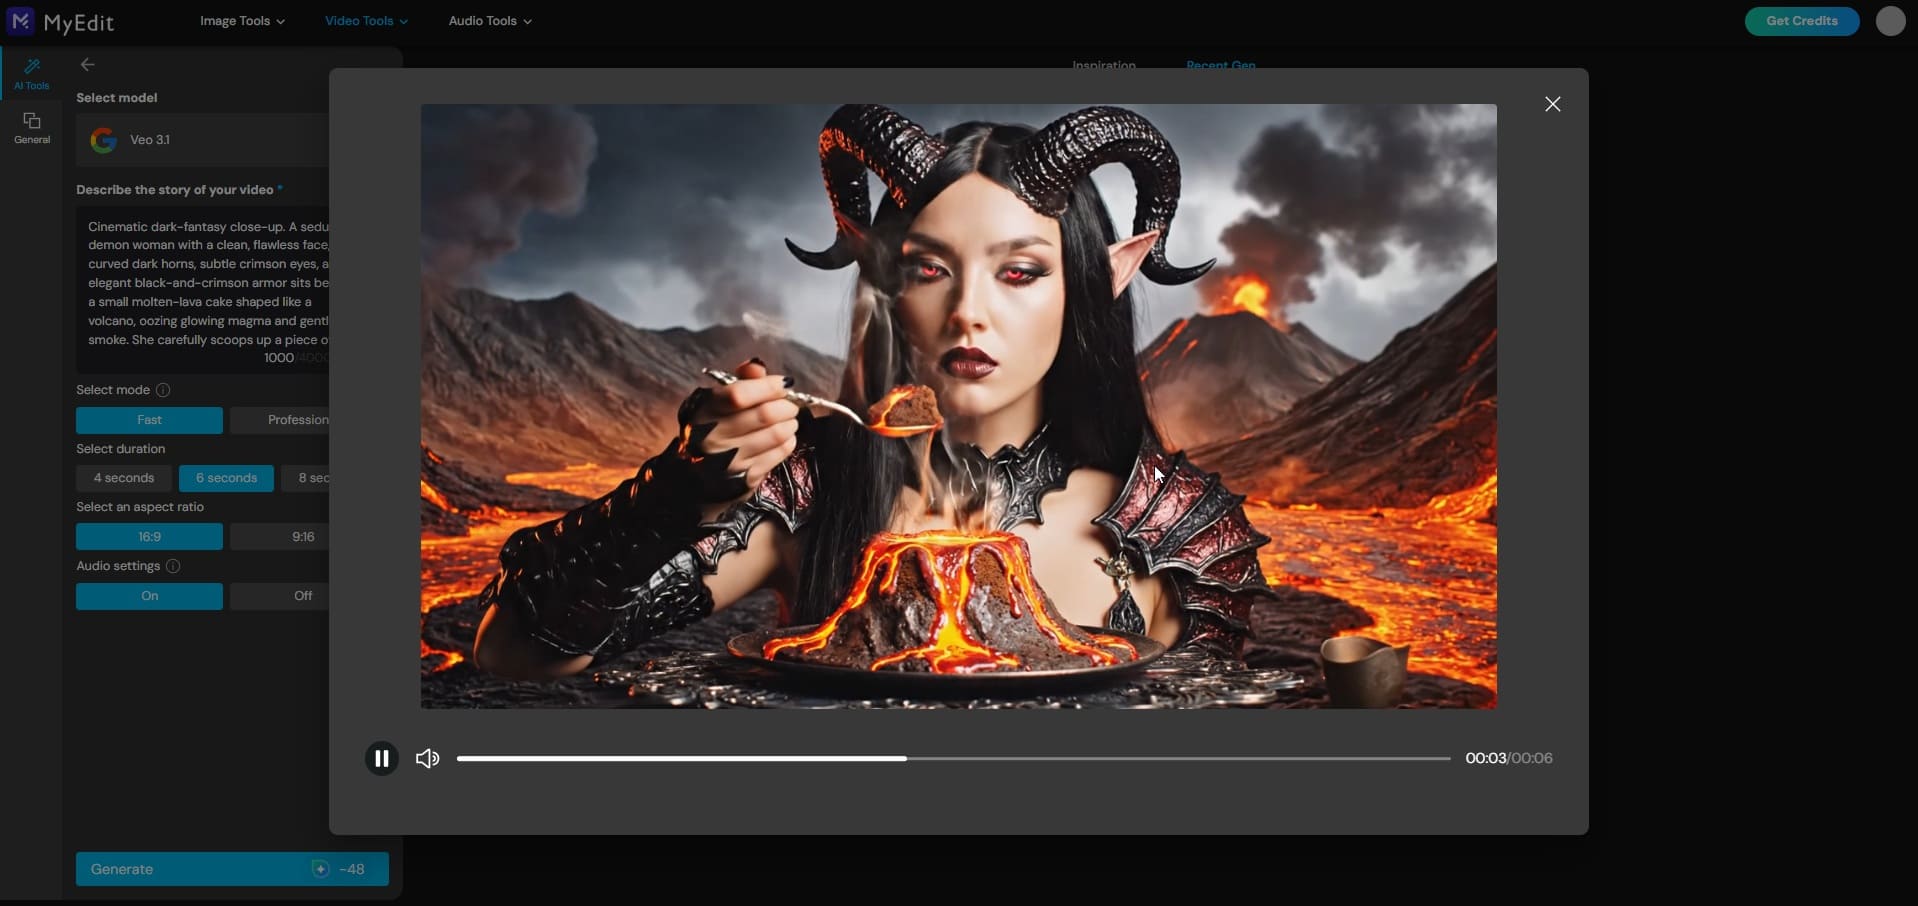Click the back arrow above Select model

pyautogui.click(x=87, y=64)
